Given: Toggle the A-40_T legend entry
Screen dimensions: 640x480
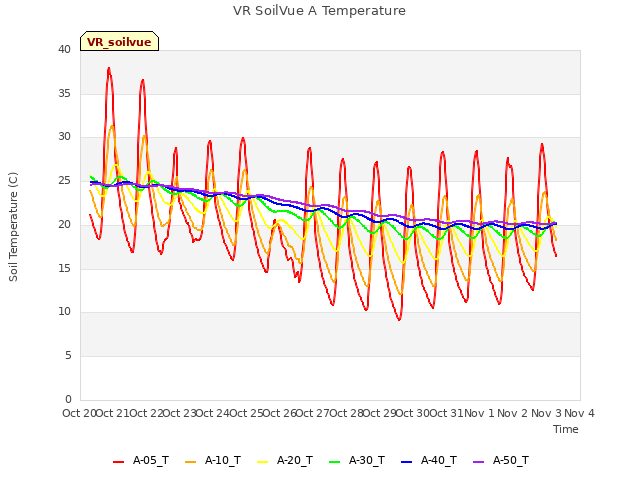Looking at the screenshot, I should click(x=429, y=460).
